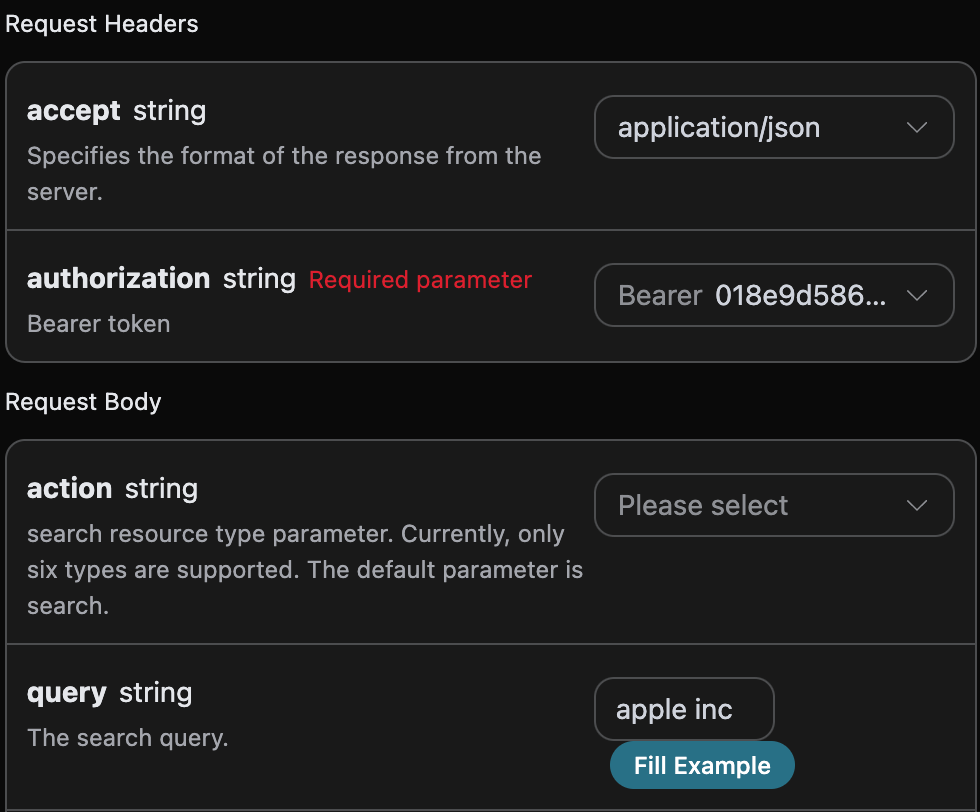Image resolution: width=980 pixels, height=812 pixels.
Task: Click the "Please select" placeholder text
Action: [703, 505]
